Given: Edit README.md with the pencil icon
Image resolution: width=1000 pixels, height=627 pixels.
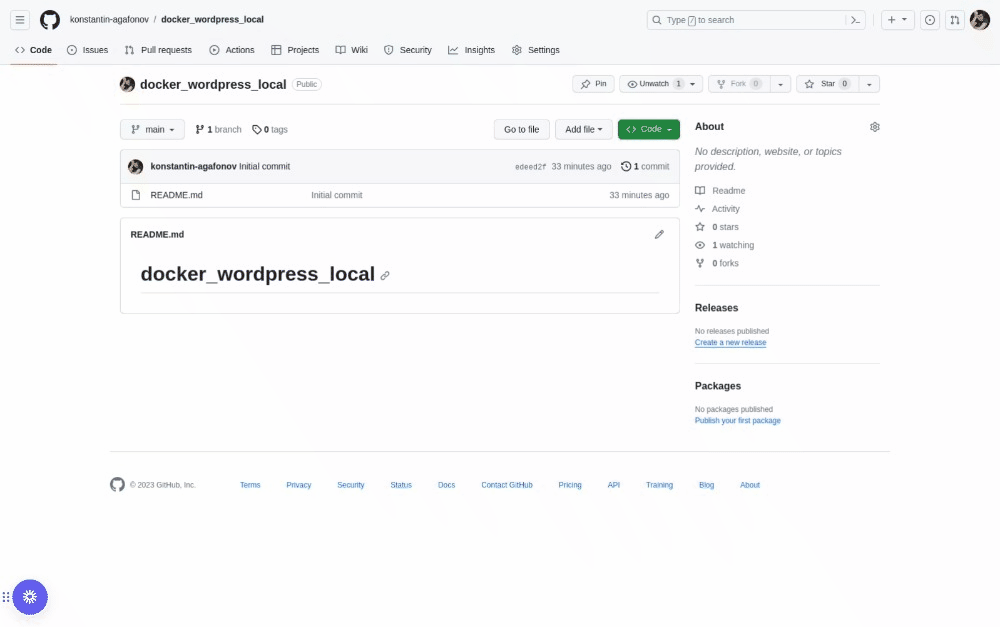Looking at the screenshot, I should [x=659, y=235].
